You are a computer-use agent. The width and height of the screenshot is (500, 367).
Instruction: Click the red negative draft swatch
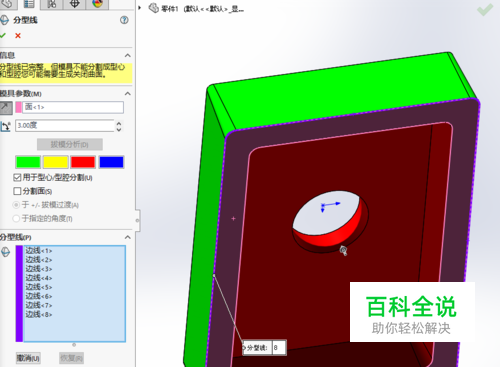(83, 162)
